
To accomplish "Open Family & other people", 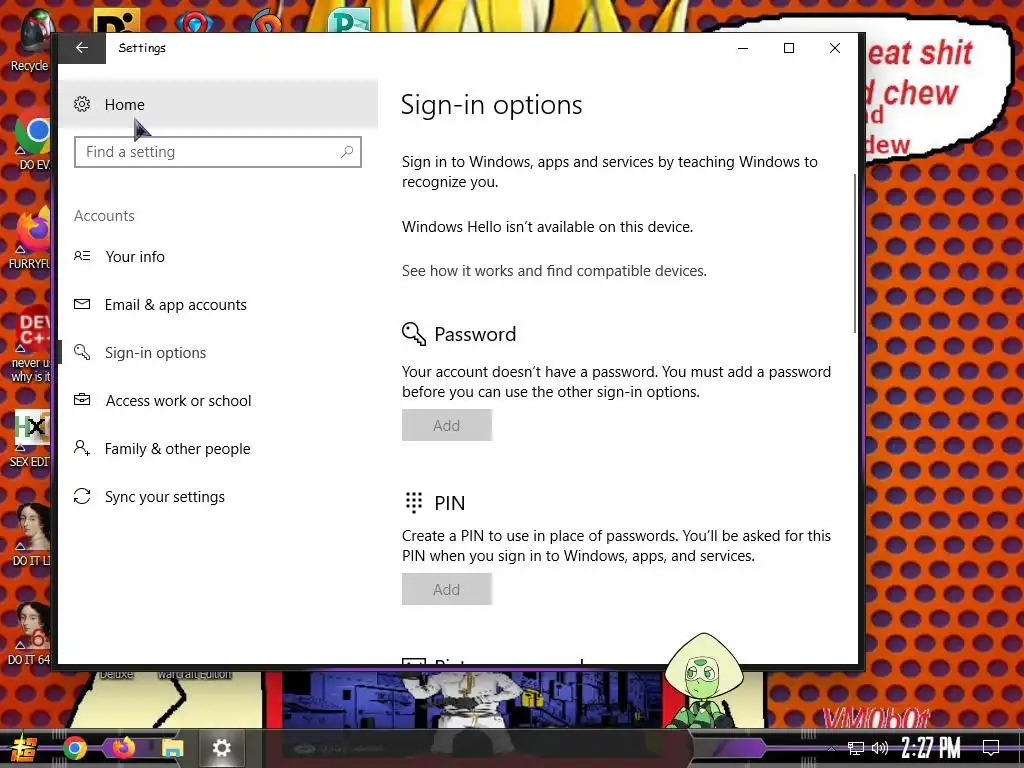I will [x=217, y=449].
